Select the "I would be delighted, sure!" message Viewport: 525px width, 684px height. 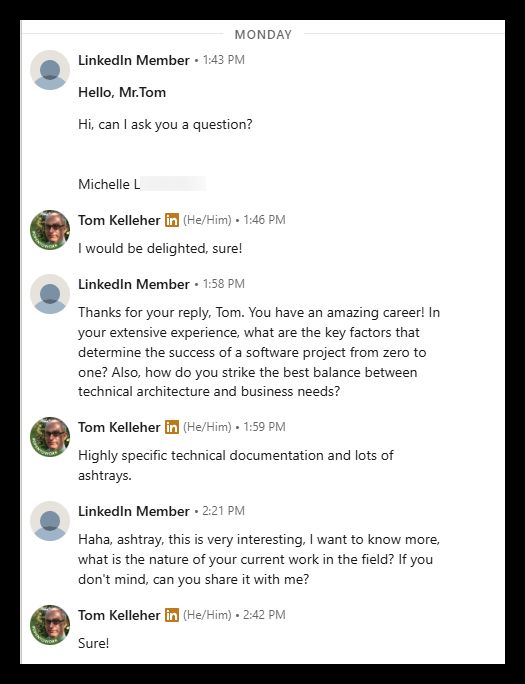(160, 249)
